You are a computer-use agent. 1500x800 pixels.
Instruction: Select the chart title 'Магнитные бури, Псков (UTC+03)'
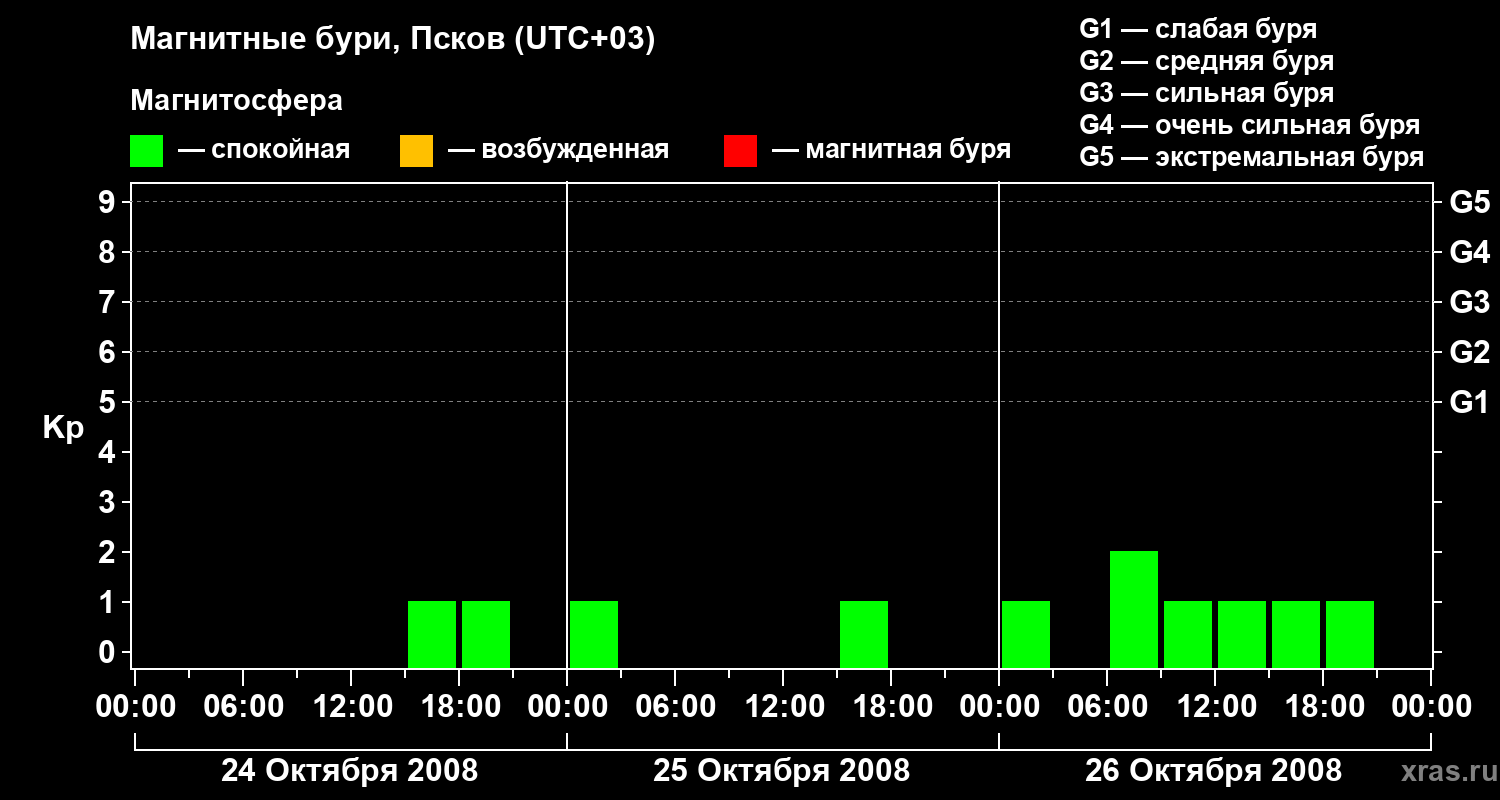(392, 40)
